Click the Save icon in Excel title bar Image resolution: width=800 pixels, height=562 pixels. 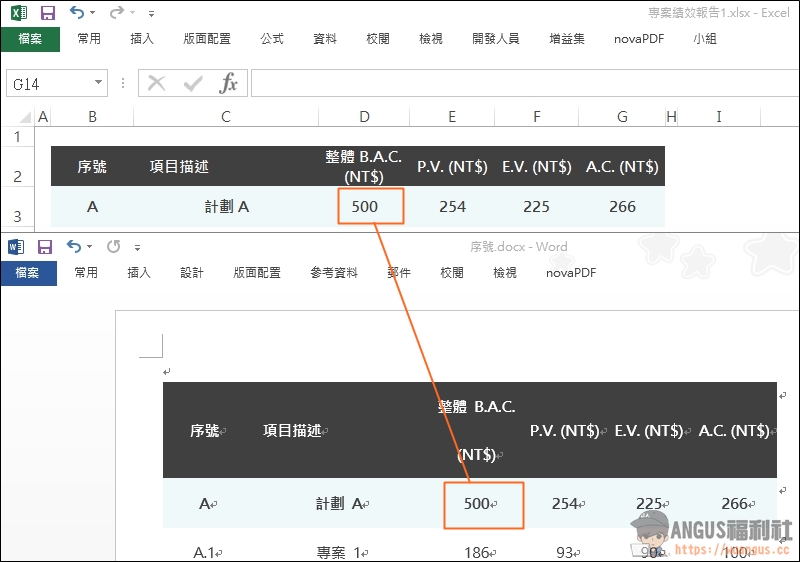click(47, 14)
